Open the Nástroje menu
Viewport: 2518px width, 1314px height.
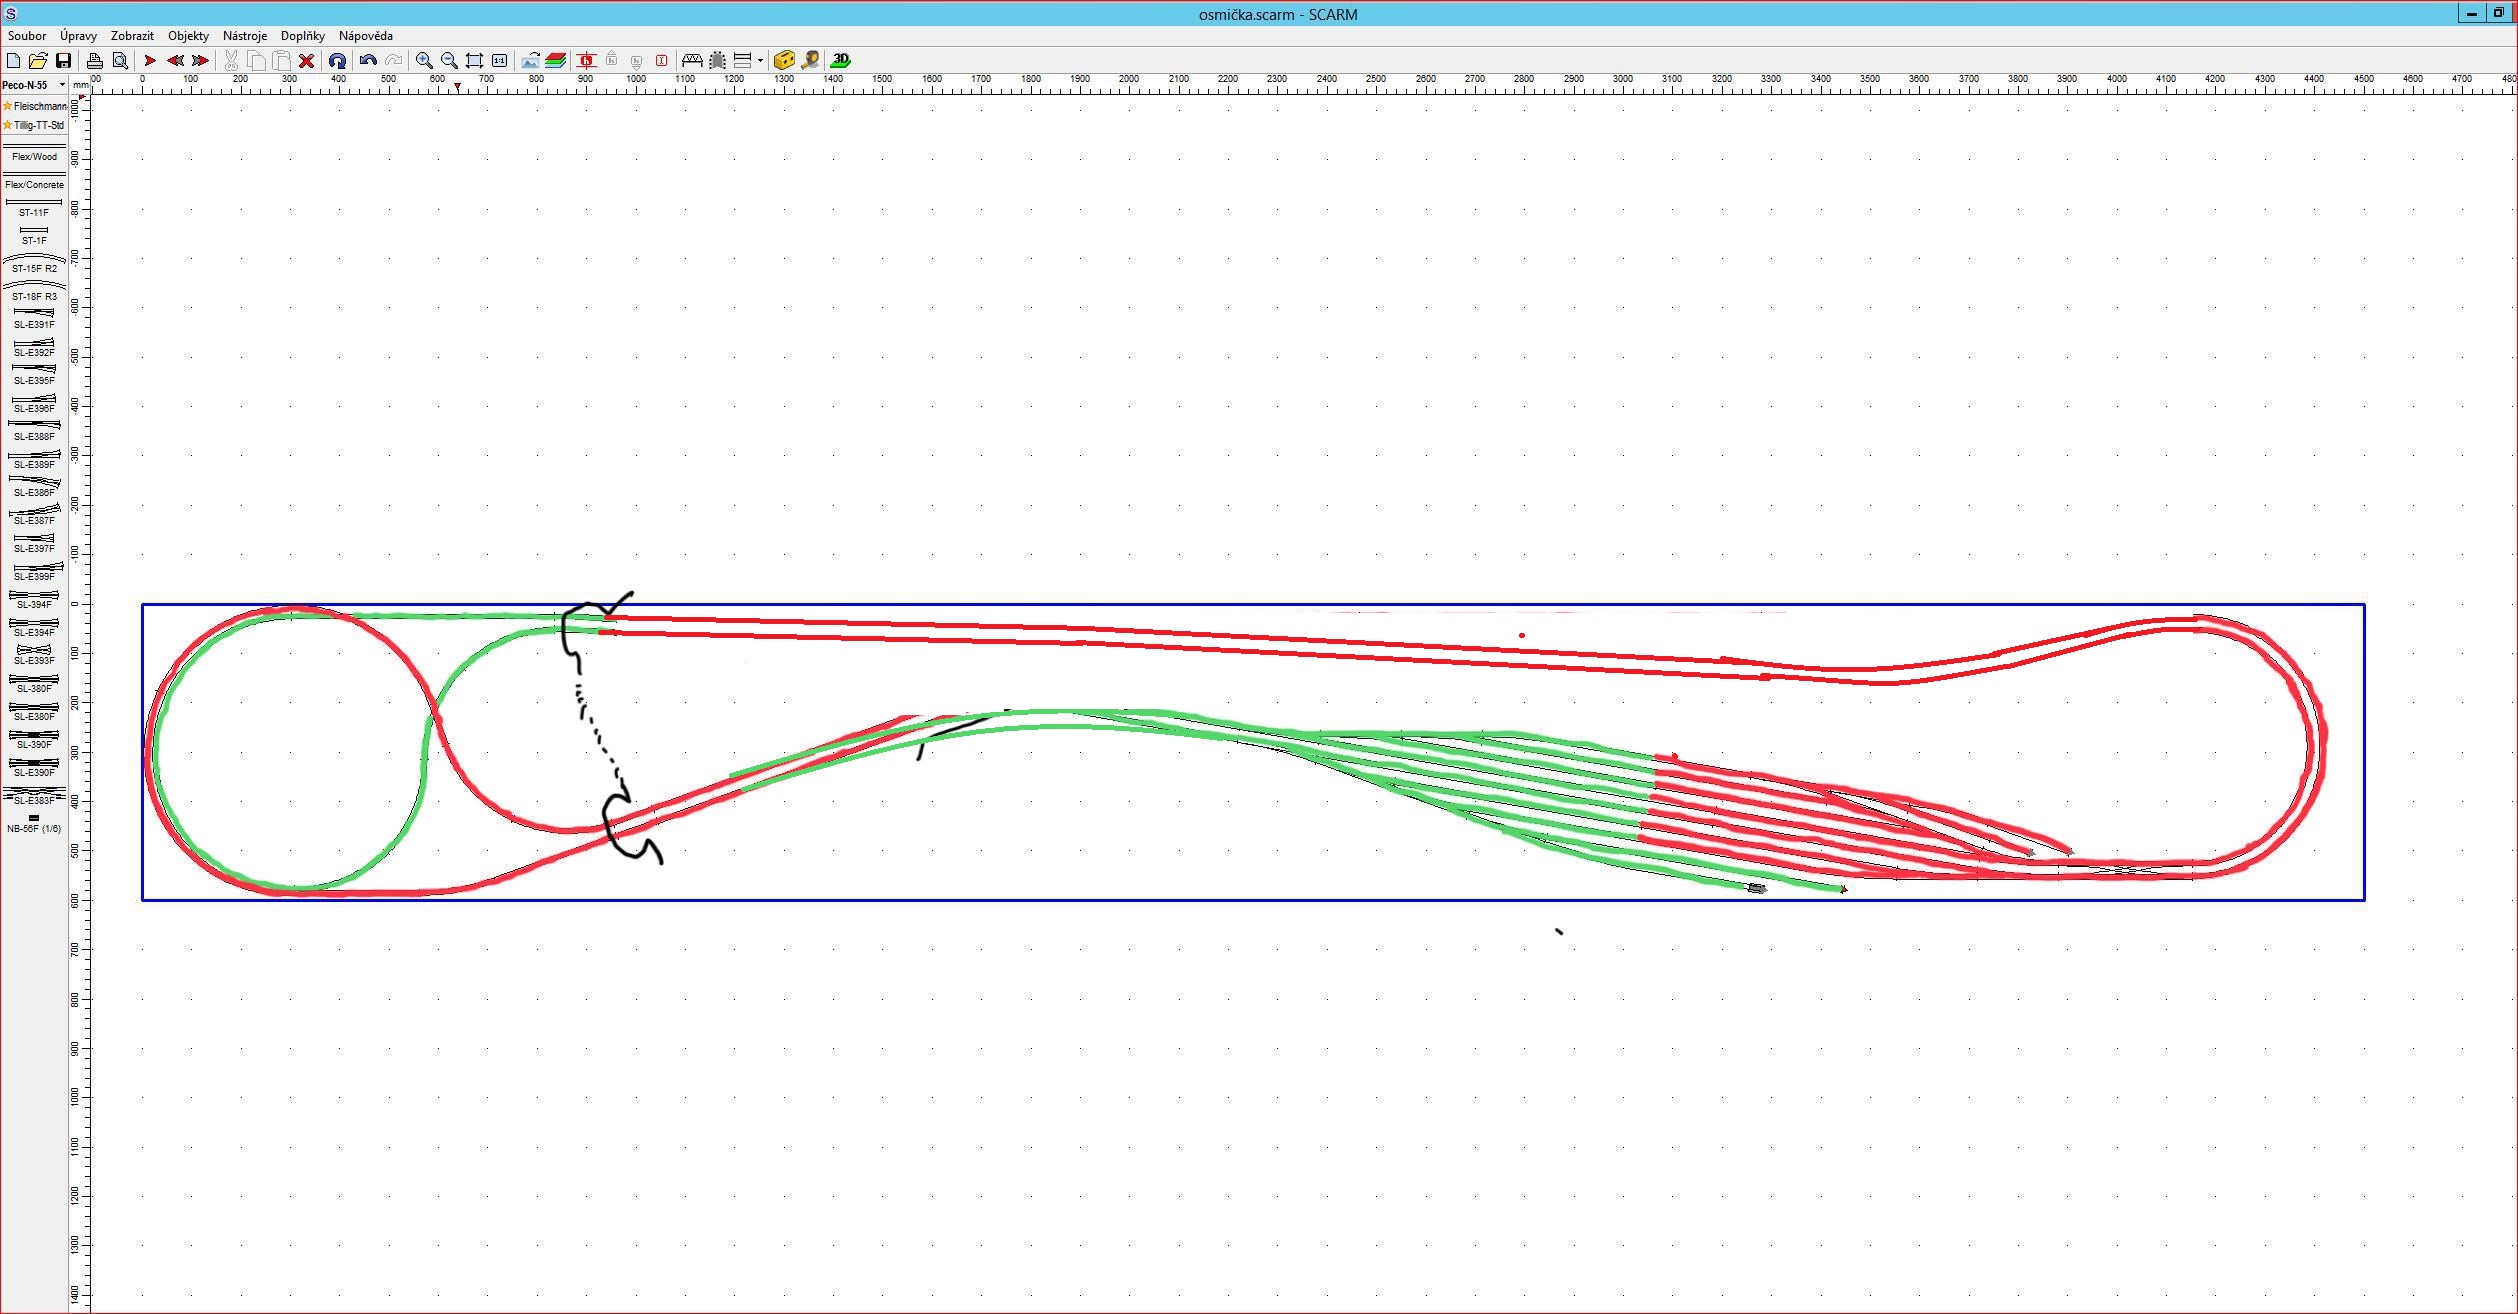(x=244, y=35)
